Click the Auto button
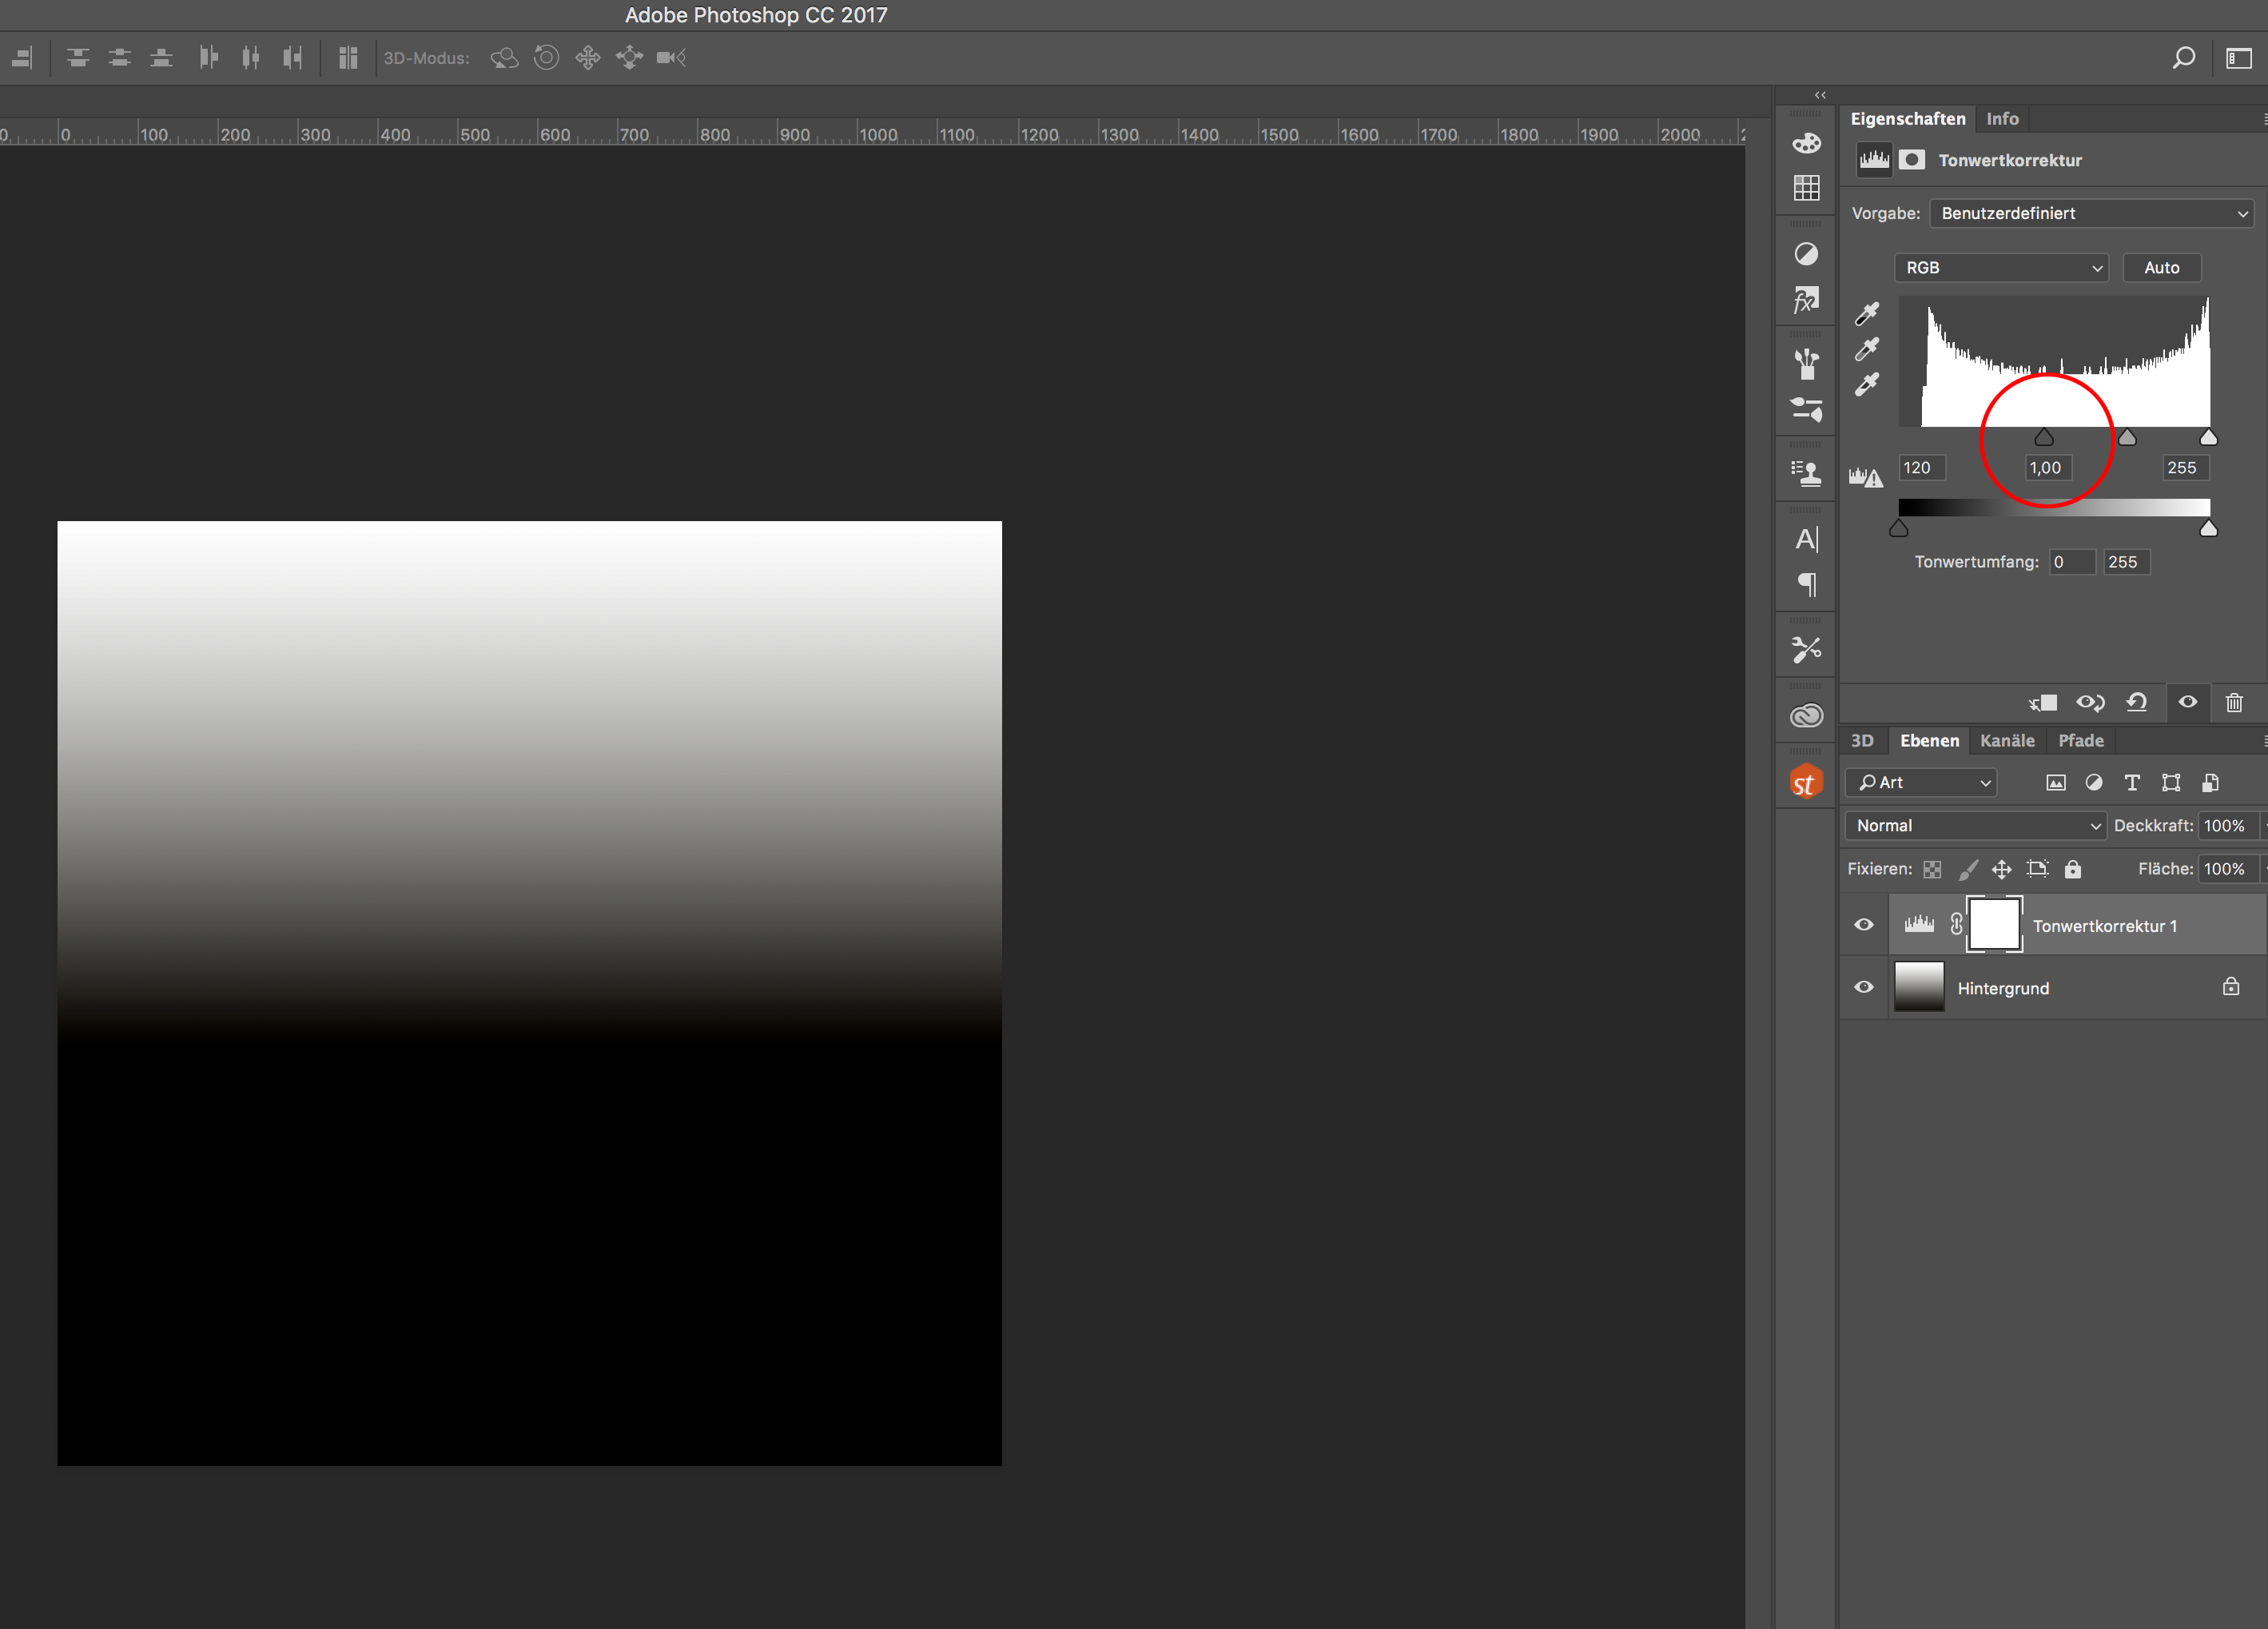The image size is (2268, 1629). [2161, 268]
